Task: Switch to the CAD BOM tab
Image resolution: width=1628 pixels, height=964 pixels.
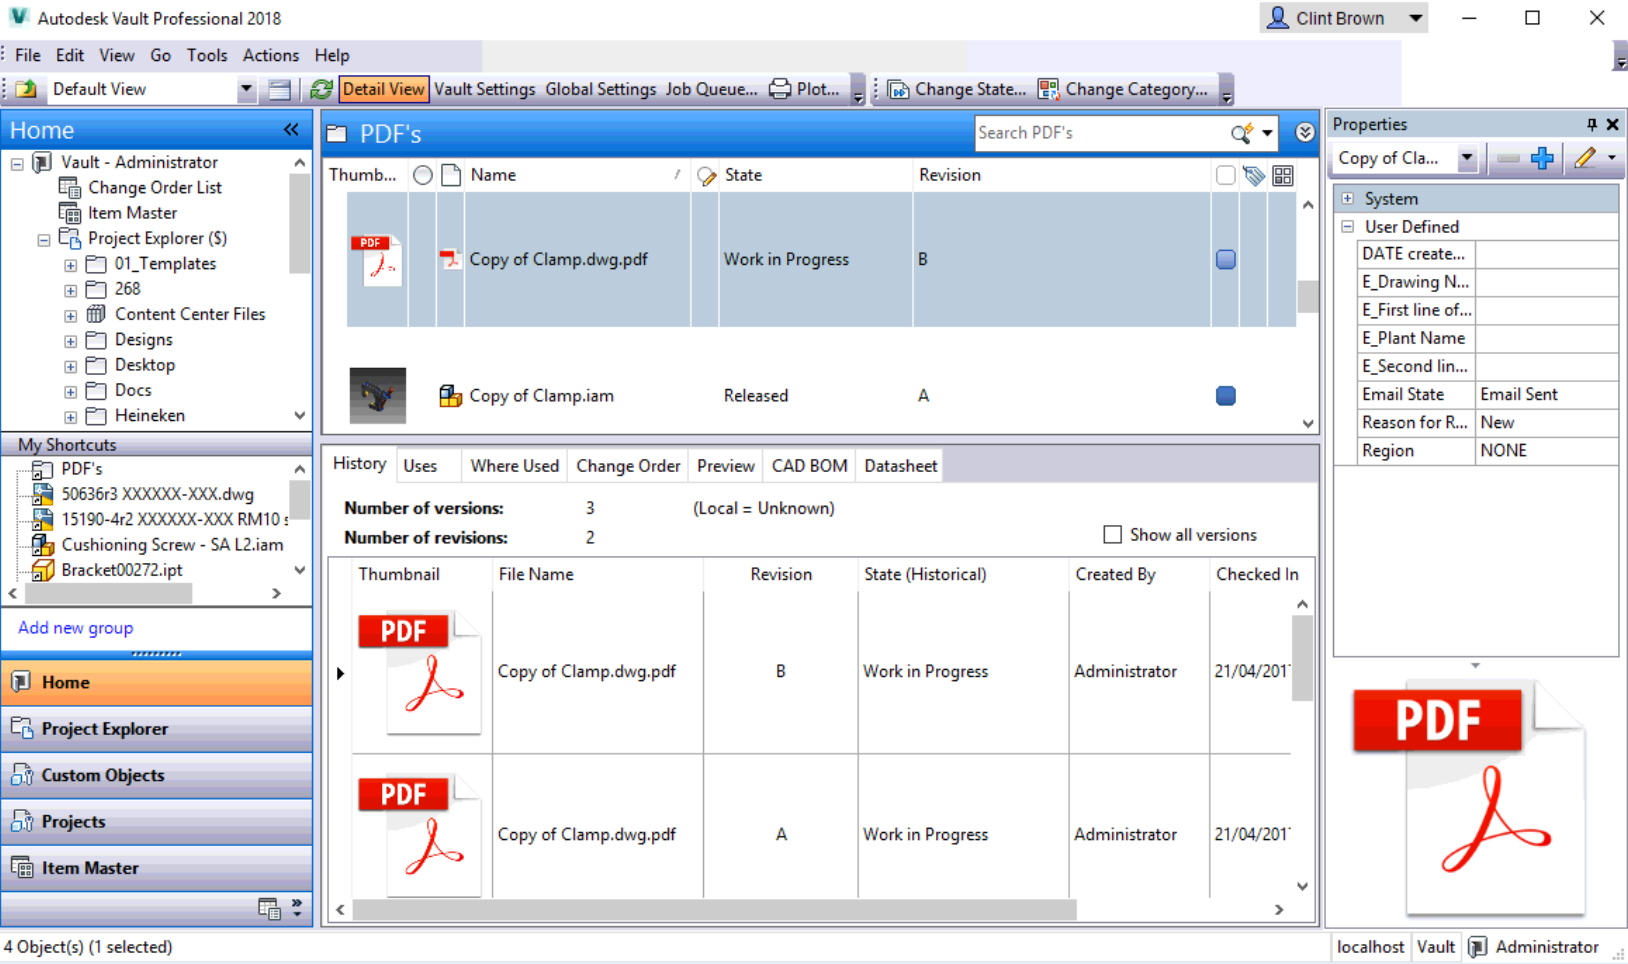Action: [810, 466]
